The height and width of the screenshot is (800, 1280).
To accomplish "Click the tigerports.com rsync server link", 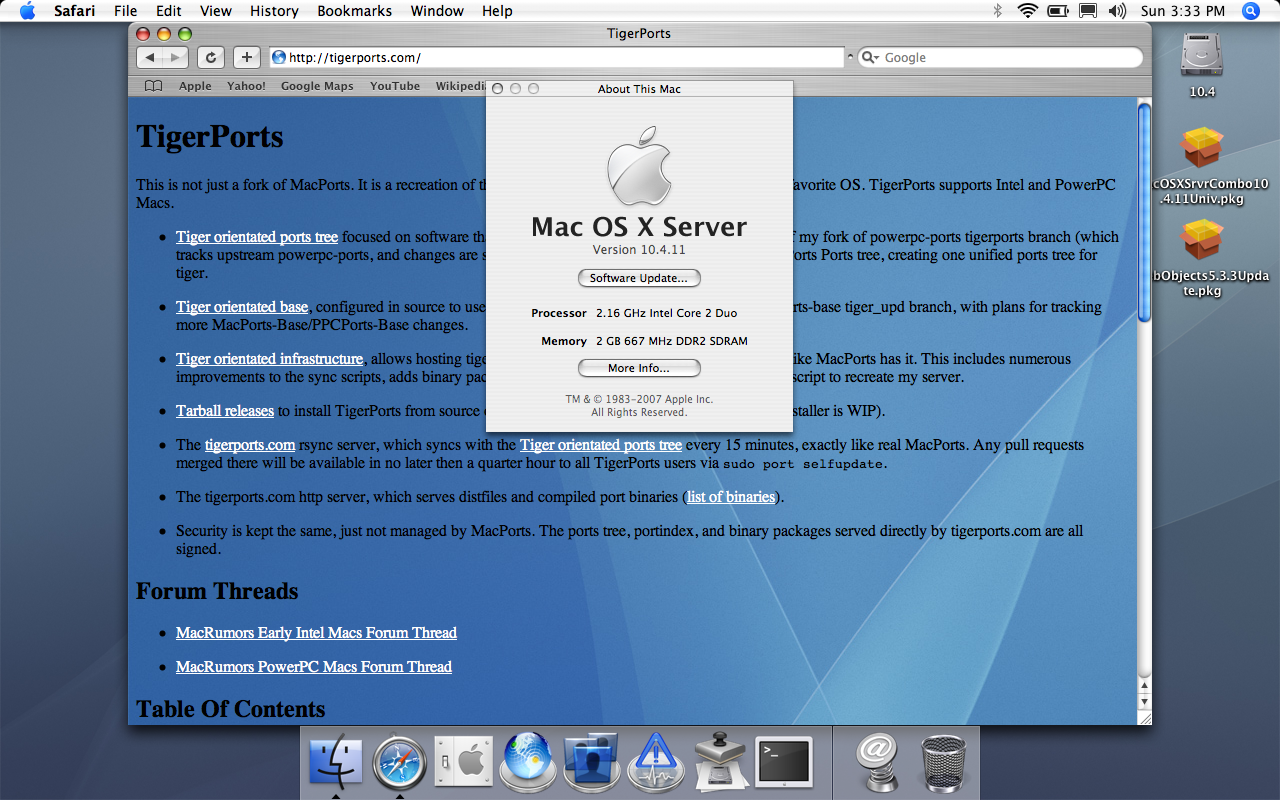I will point(250,445).
